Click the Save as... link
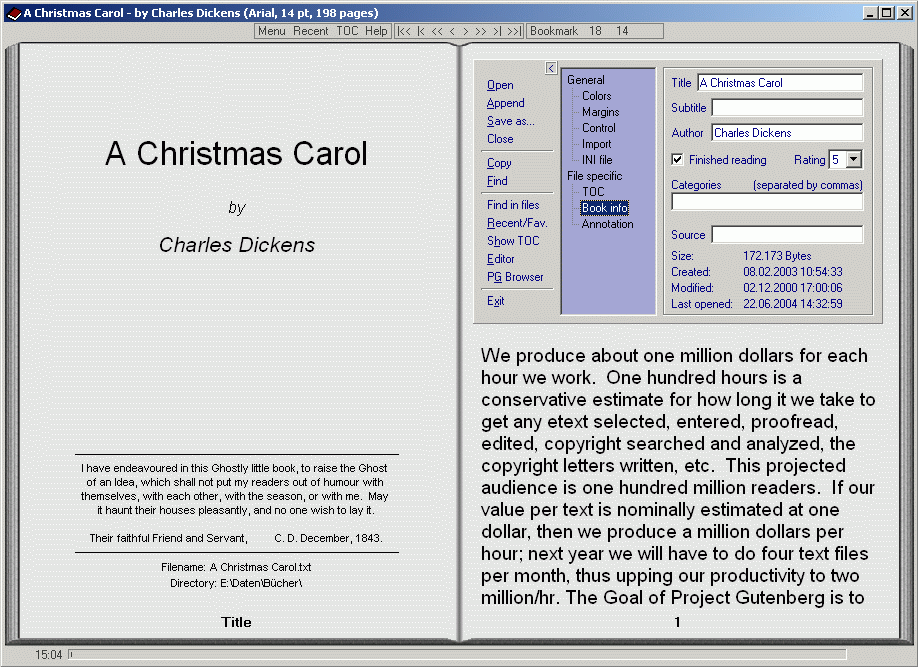918x667 pixels. tap(511, 121)
